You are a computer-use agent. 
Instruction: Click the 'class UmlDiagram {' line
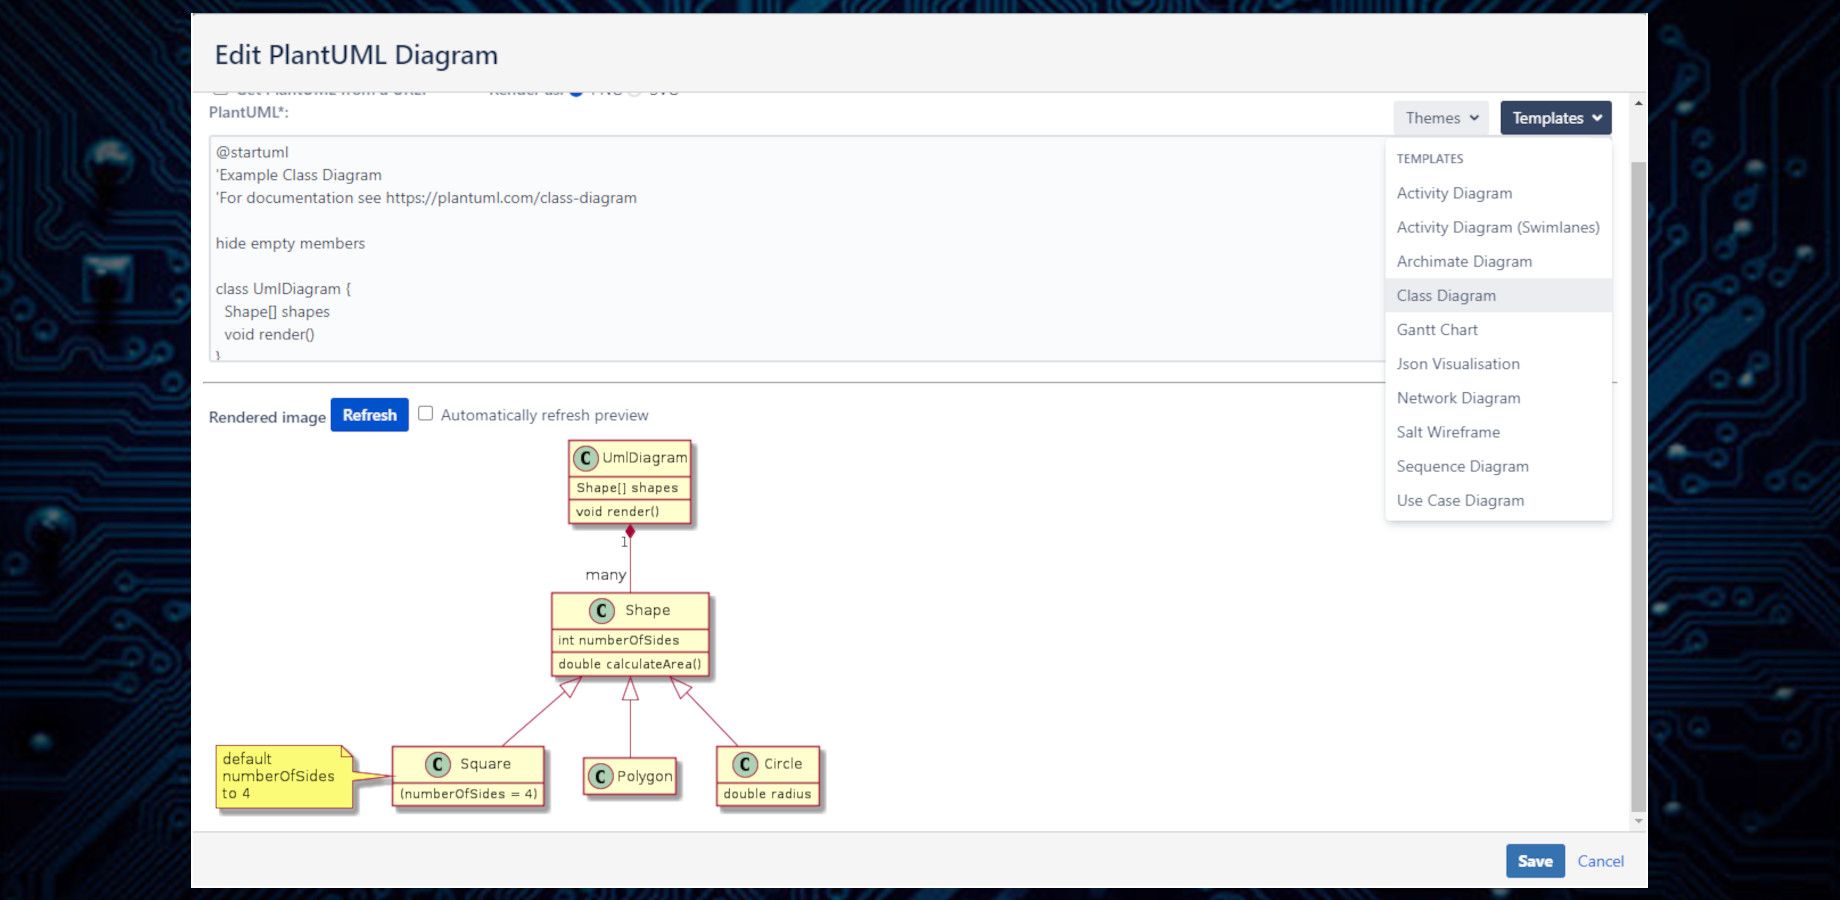click(283, 289)
